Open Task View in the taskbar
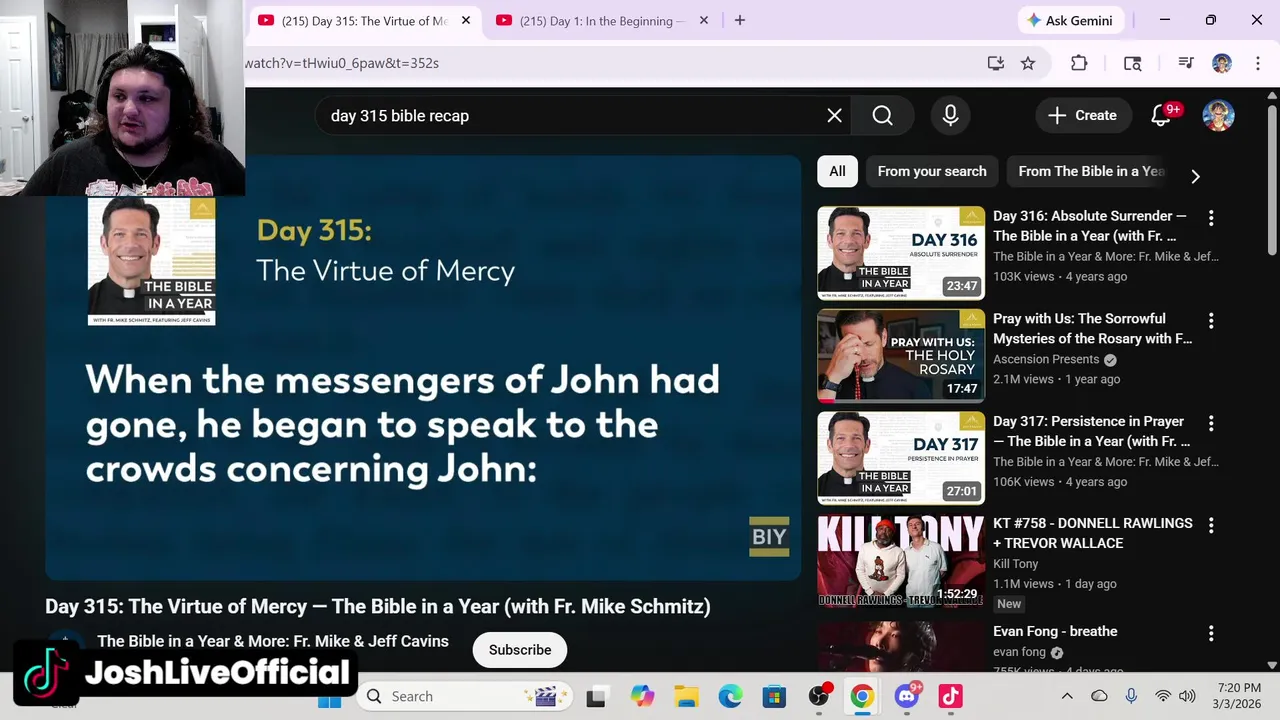Screen dimensions: 1280x720 [x=596, y=697]
